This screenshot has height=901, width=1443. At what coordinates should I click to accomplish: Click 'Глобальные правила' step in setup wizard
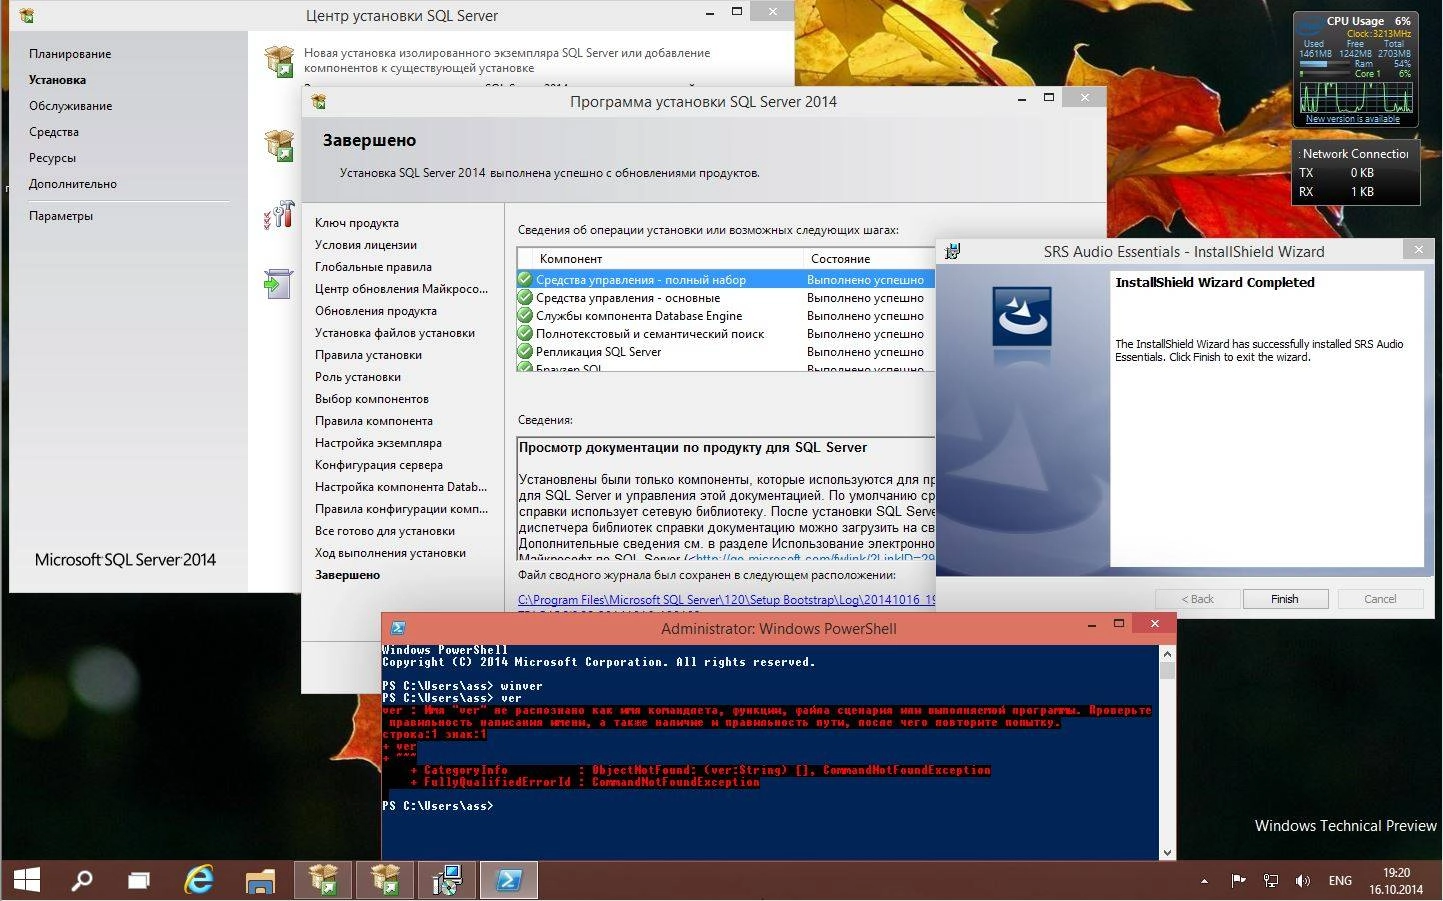373,267
